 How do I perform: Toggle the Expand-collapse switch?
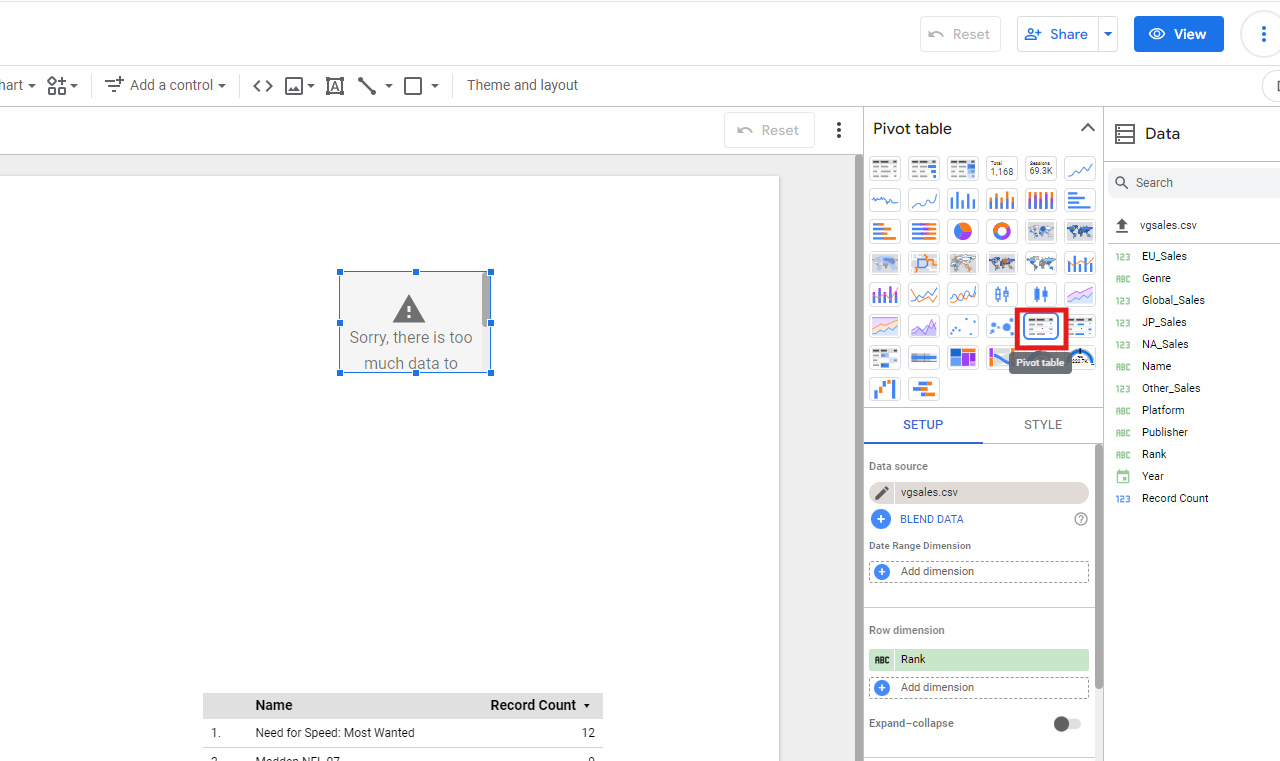point(1067,724)
